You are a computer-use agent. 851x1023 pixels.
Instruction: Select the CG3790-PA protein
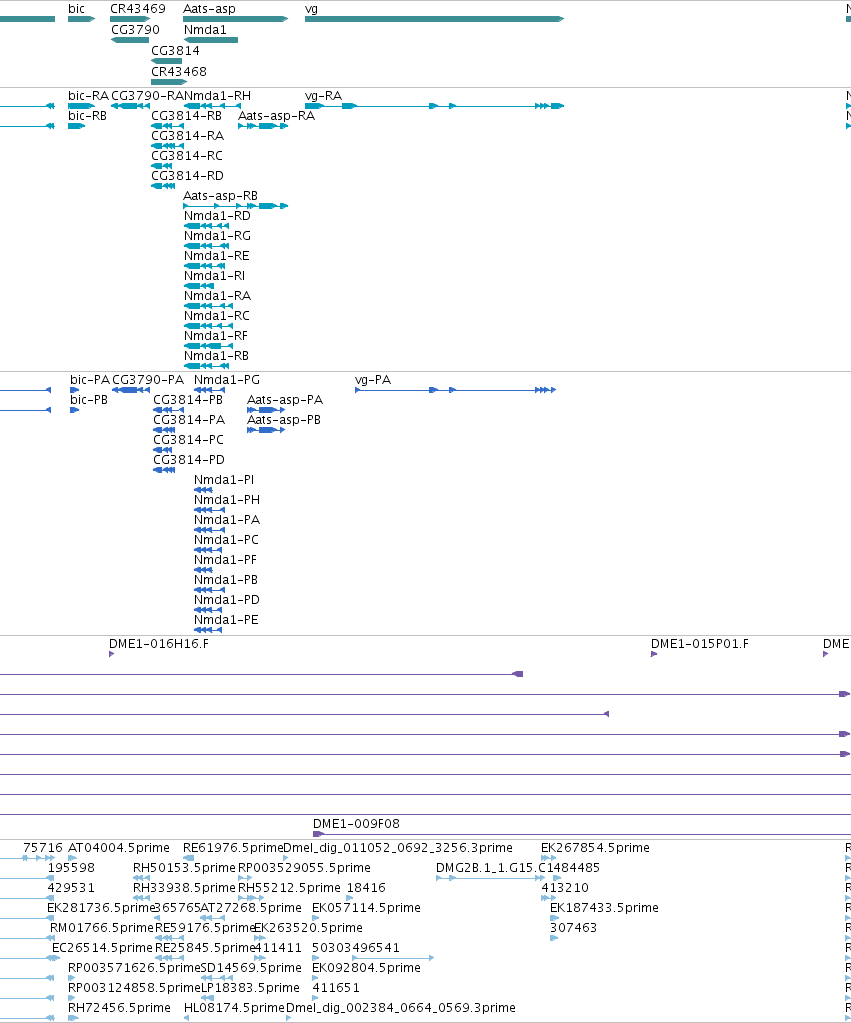pyautogui.click(x=131, y=390)
